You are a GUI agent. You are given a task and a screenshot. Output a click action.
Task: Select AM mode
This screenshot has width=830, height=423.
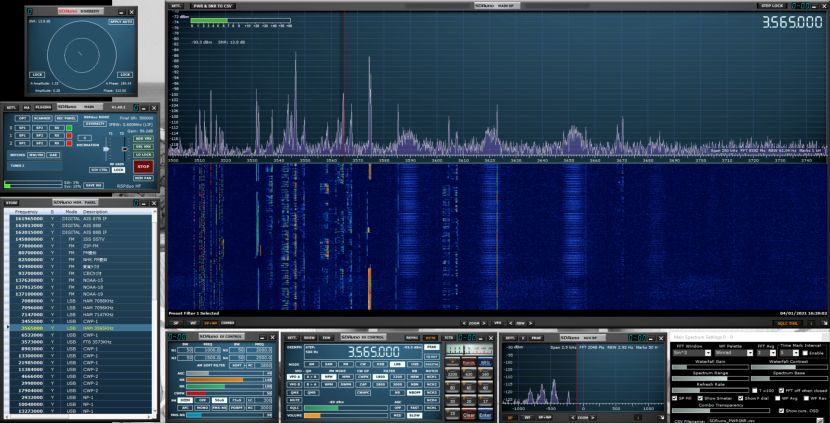click(312, 364)
